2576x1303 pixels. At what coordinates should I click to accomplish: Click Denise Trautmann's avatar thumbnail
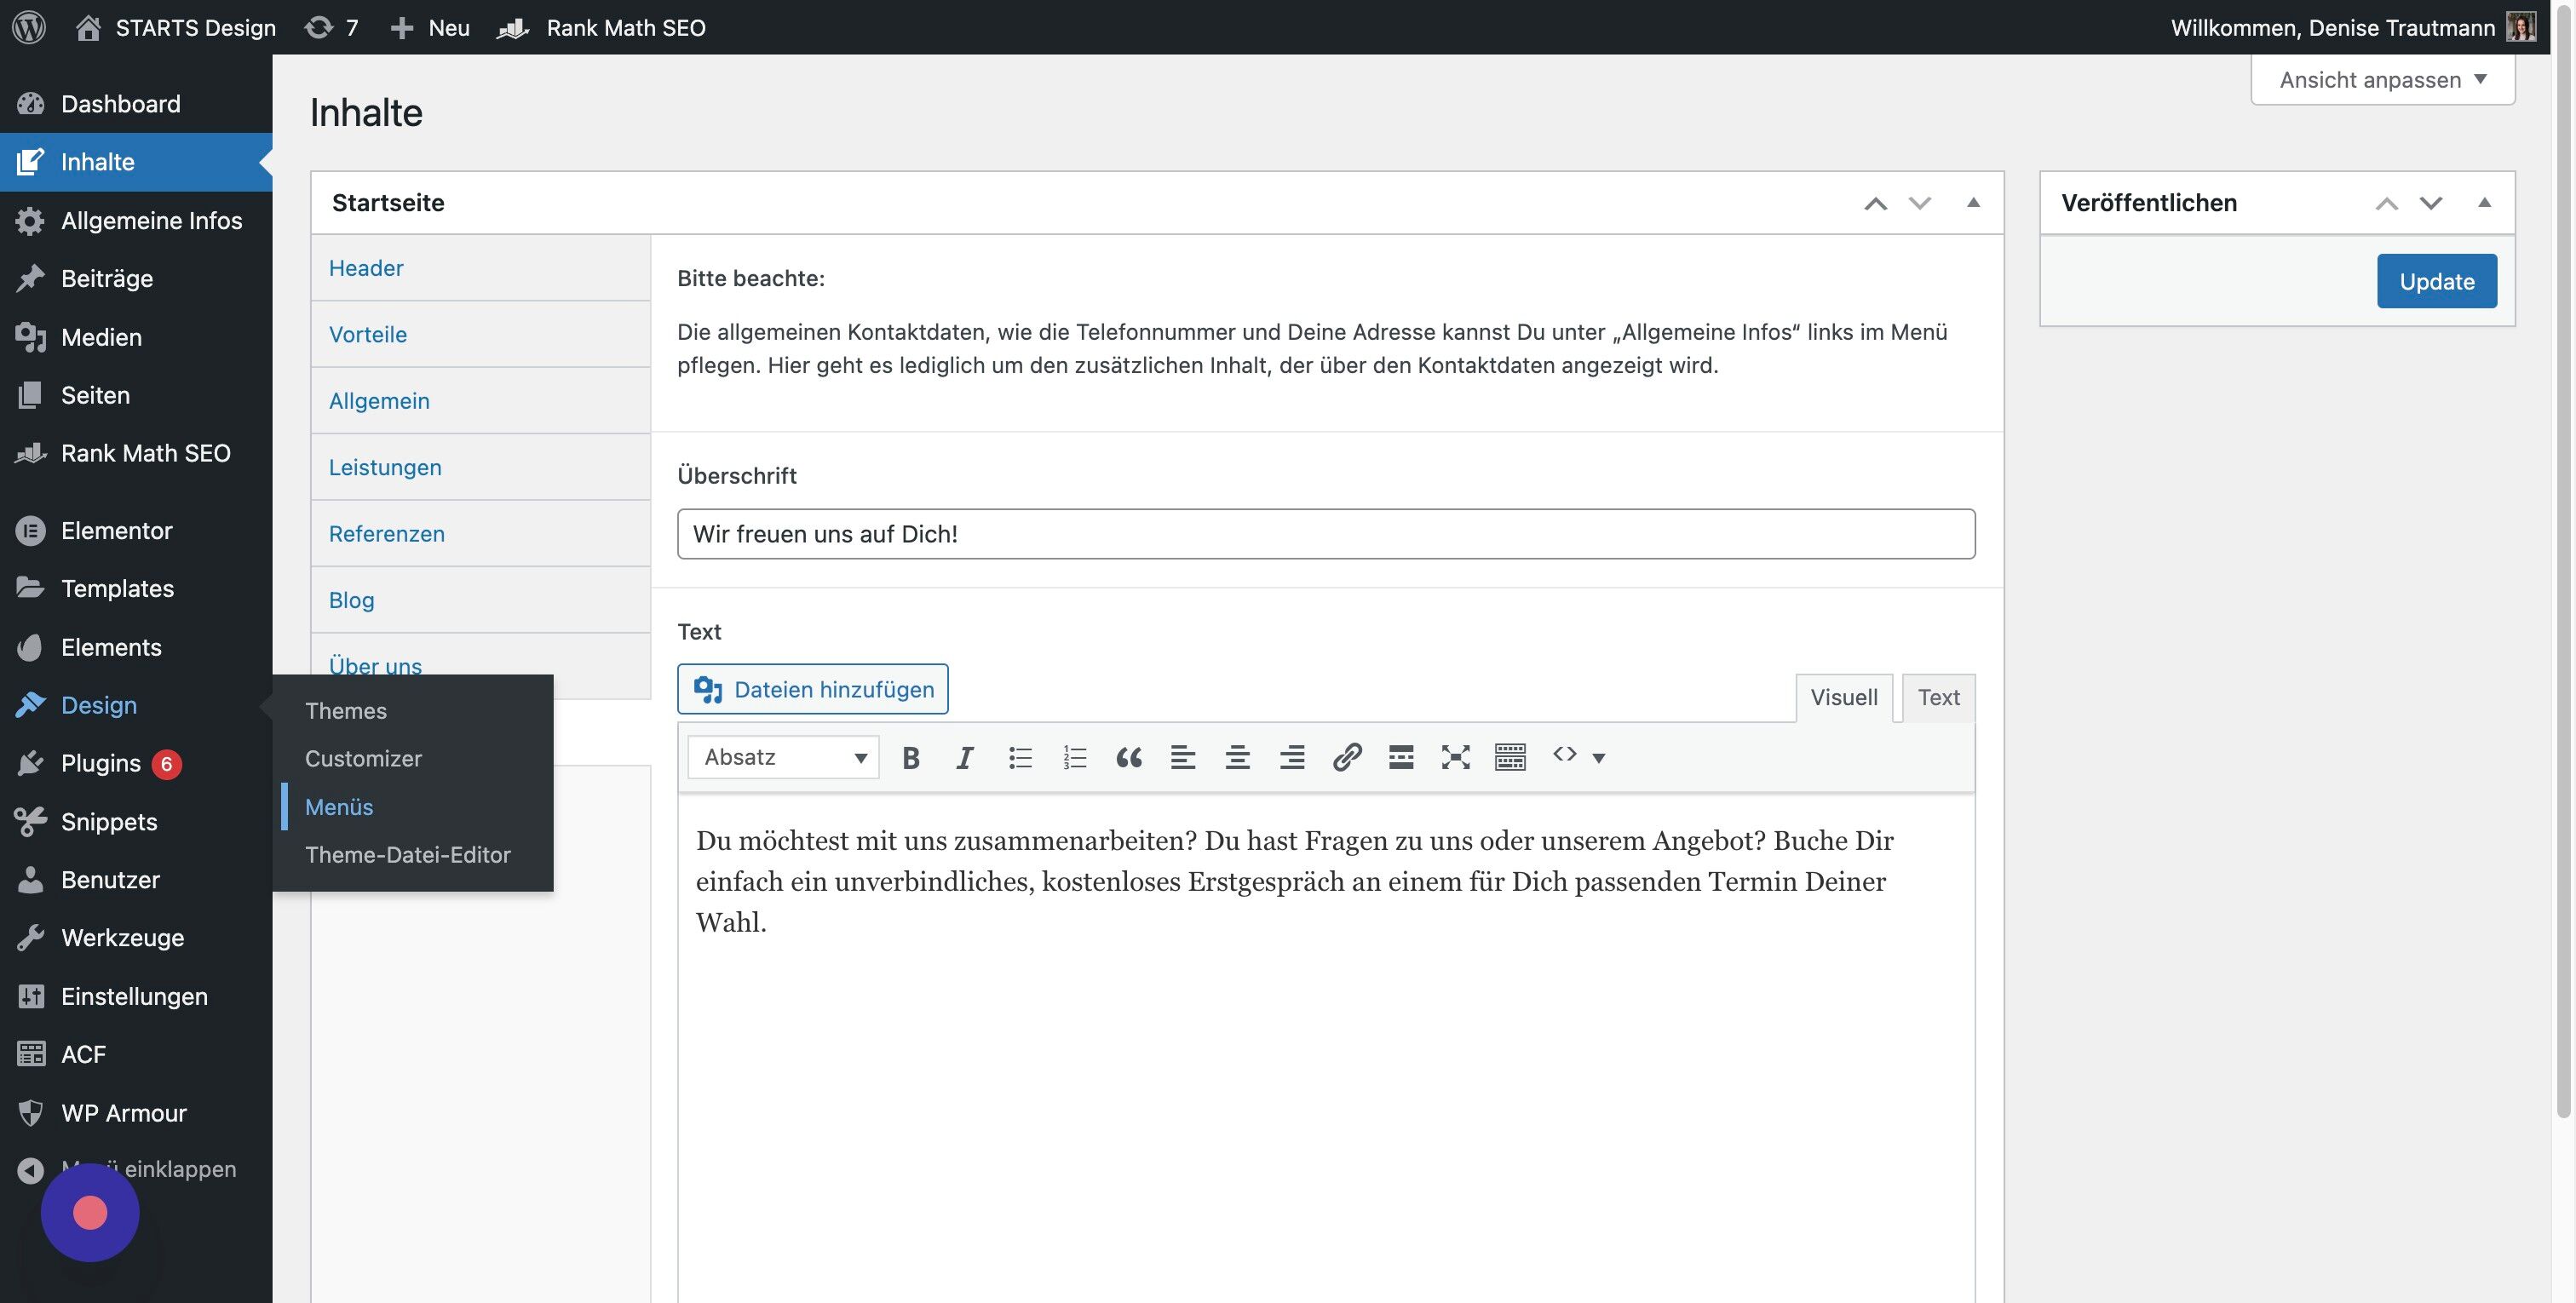pyautogui.click(x=2521, y=27)
